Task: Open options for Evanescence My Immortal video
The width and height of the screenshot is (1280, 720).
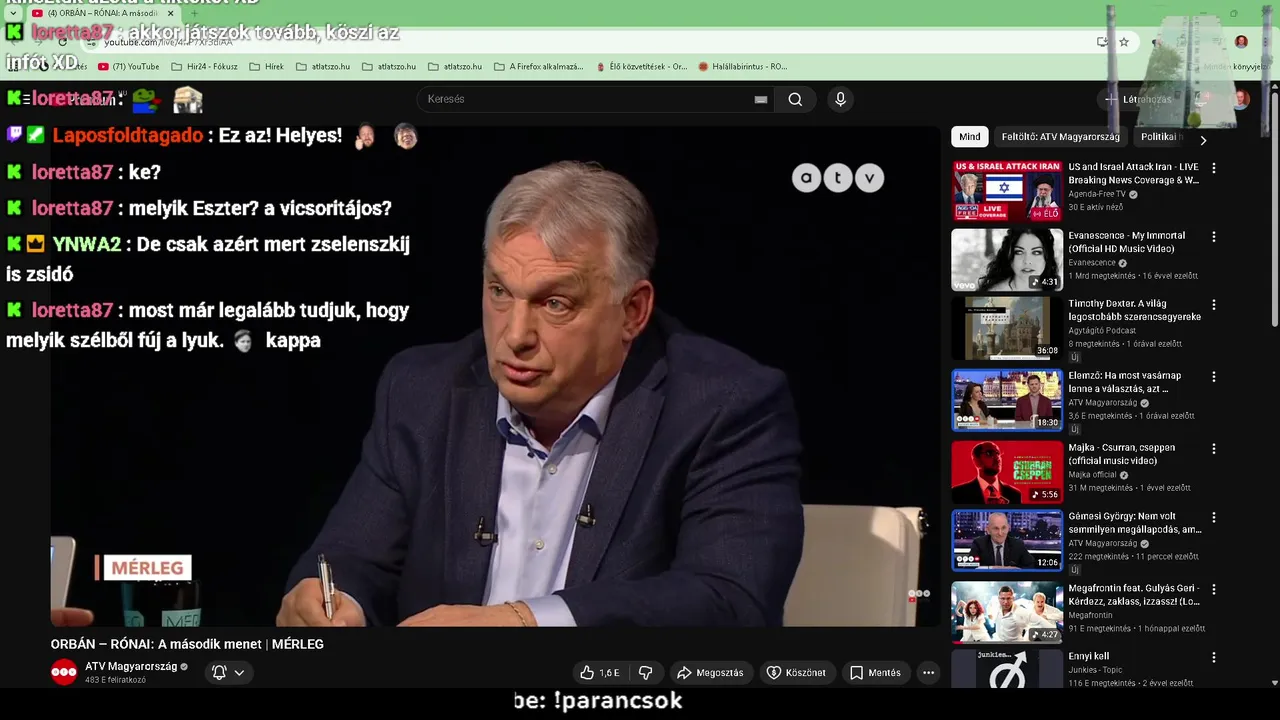Action: click(x=1214, y=237)
